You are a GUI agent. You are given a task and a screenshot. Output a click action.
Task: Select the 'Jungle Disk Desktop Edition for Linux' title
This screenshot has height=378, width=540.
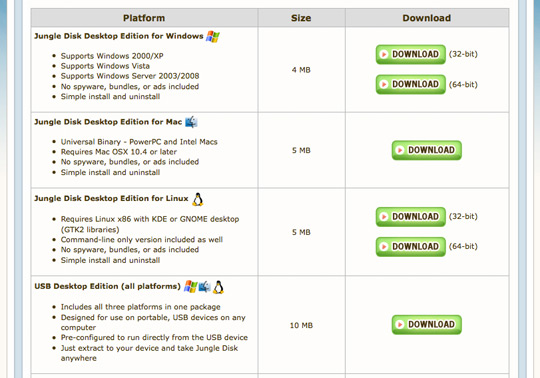click(x=111, y=199)
